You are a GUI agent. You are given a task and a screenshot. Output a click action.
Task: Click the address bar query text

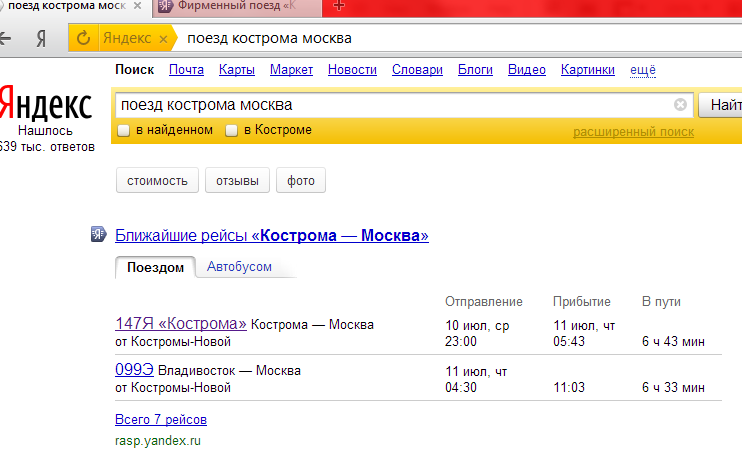[x=269, y=38]
